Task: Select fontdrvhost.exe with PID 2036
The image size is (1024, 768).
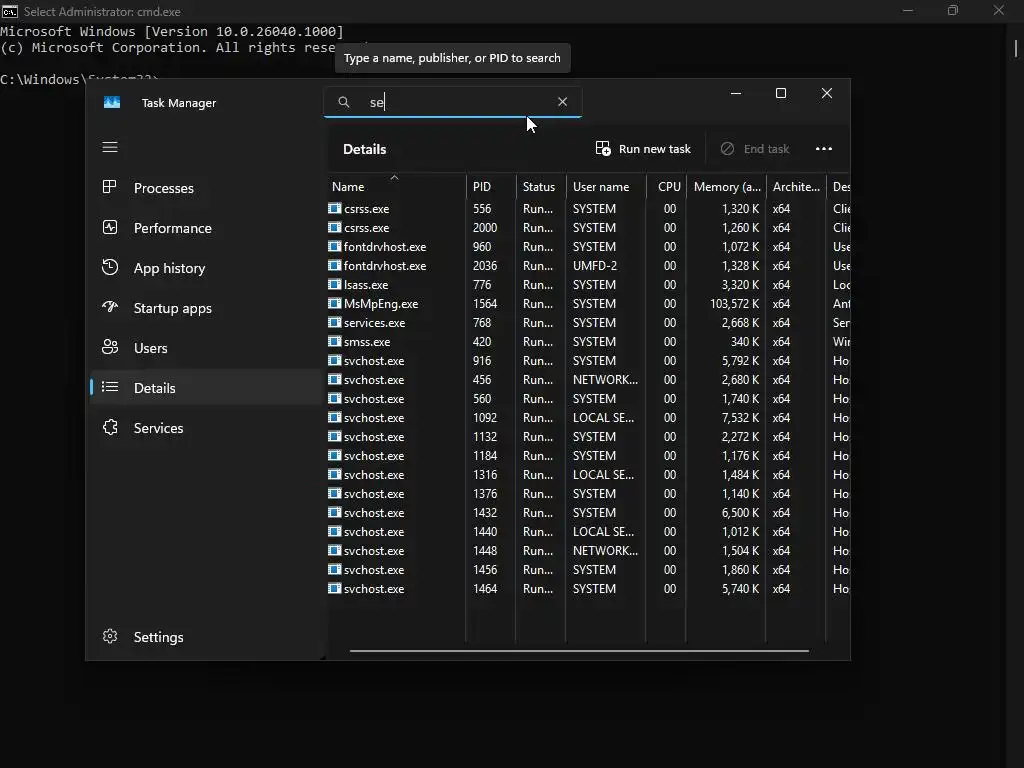Action: pyautogui.click(x=588, y=266)
